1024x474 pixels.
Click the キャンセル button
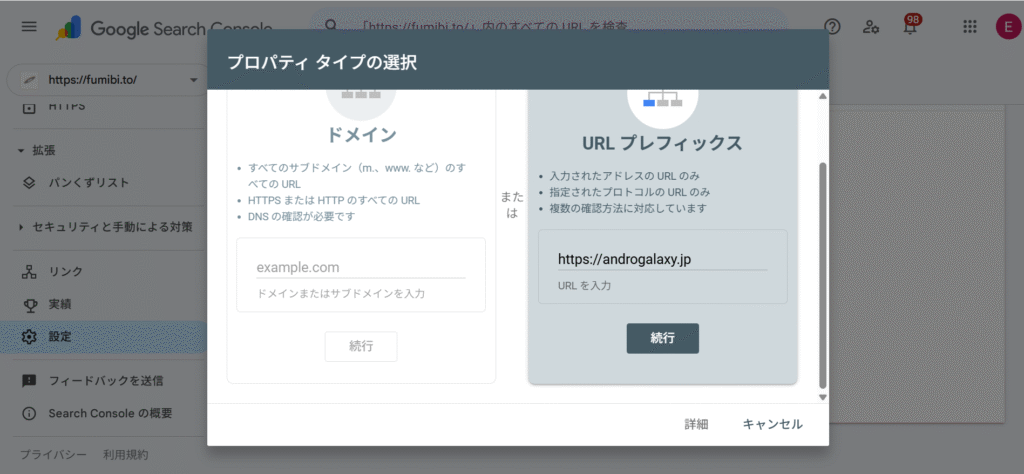(773, 424)
